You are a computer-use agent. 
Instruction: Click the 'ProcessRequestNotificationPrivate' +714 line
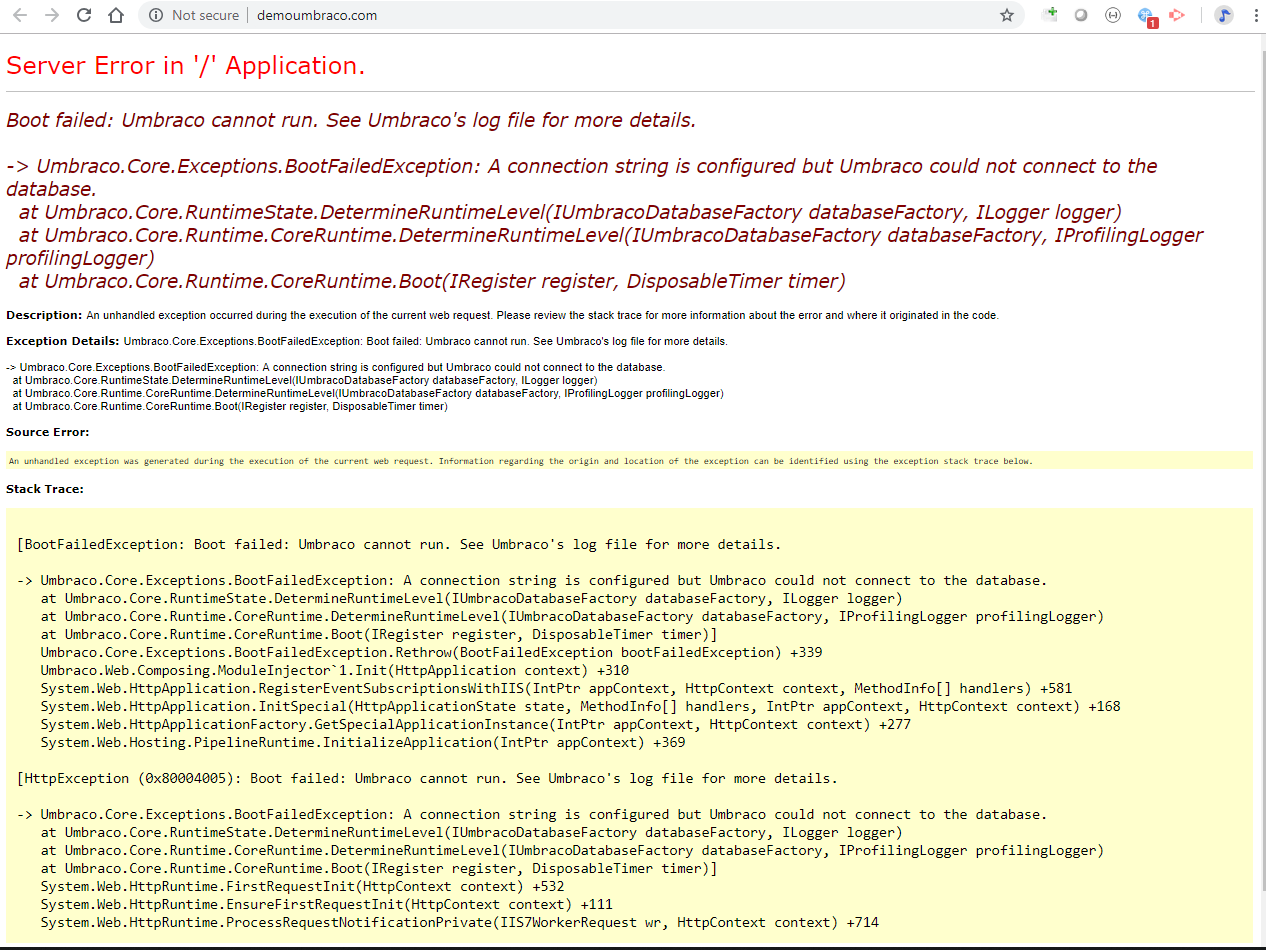tap(460, 922)
